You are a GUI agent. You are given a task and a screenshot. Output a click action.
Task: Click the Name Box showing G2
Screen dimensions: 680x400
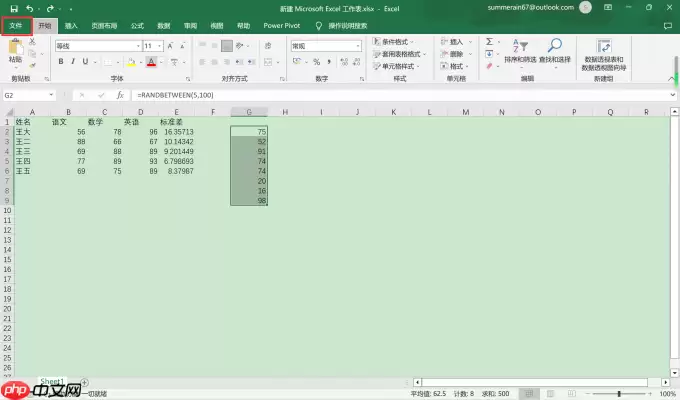pyautogui.click(x=29, y=95)
